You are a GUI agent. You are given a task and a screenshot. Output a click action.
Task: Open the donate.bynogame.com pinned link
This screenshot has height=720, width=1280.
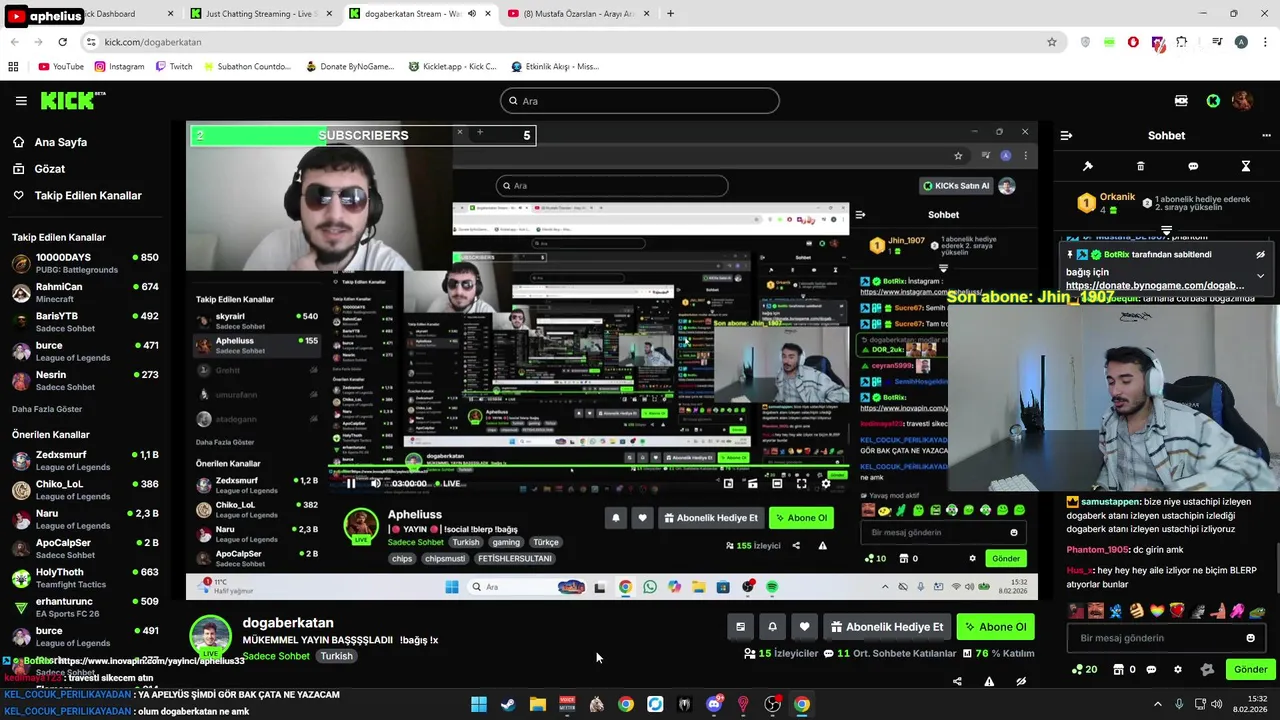pyautogui.click(x=1155, y=285)
